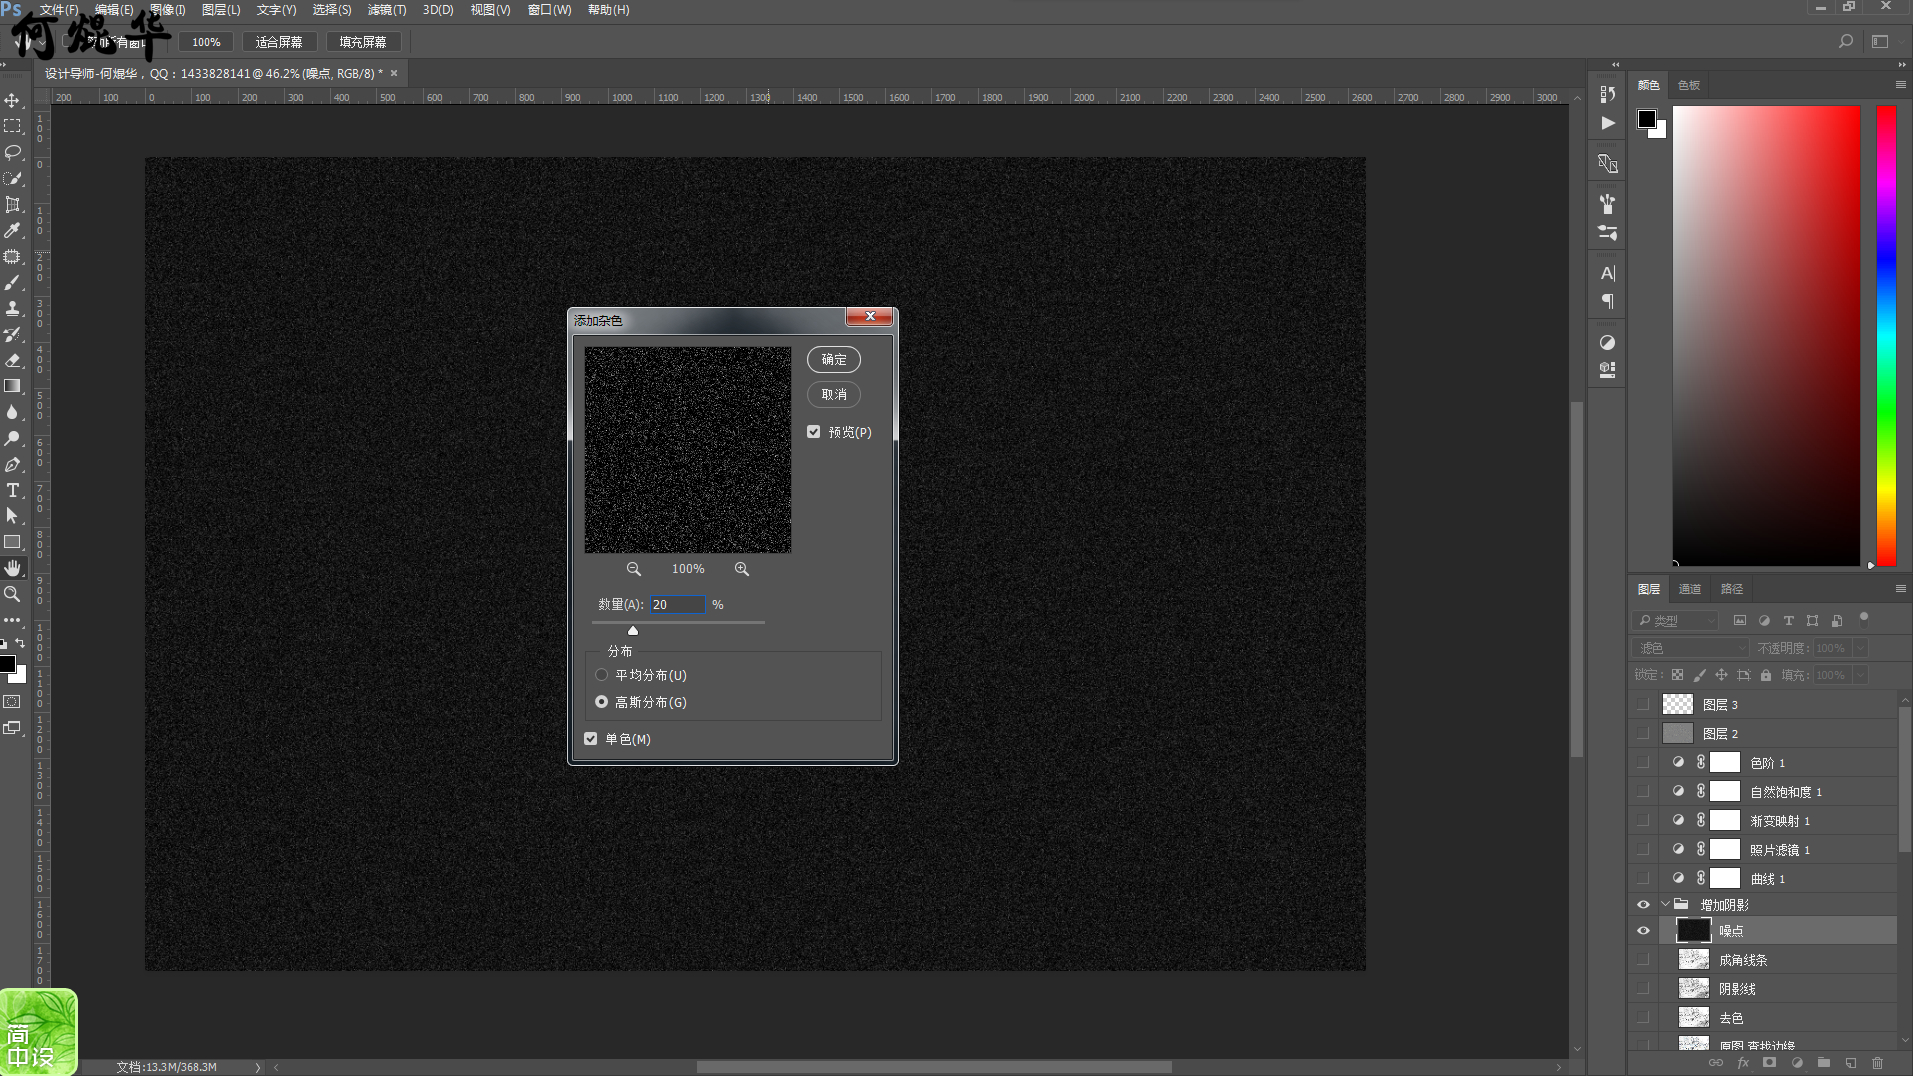Select the Hand tool
The width and height of the screenshot is (1913, 1076).
pyautogui.click(x=12, y=568)
